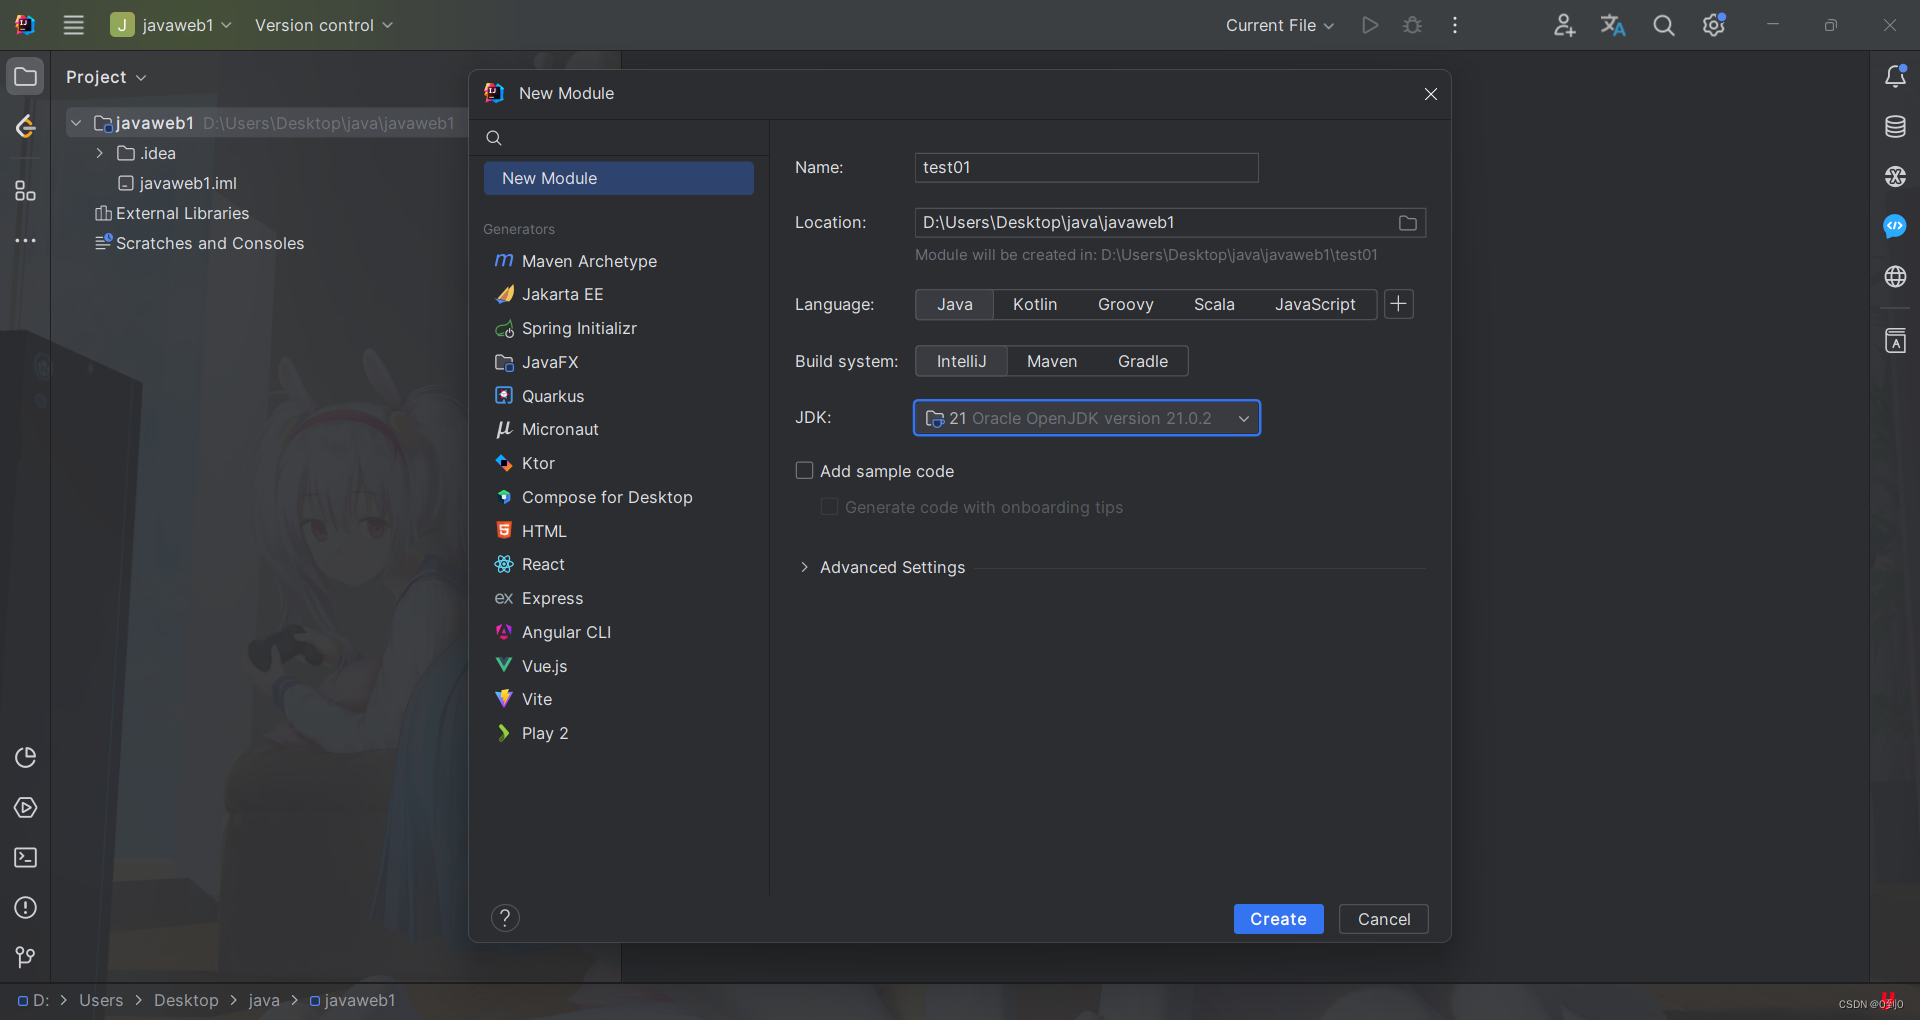1920x1020 pixels.
Task: Select Scala as the language
Action: pos(1214,304)
